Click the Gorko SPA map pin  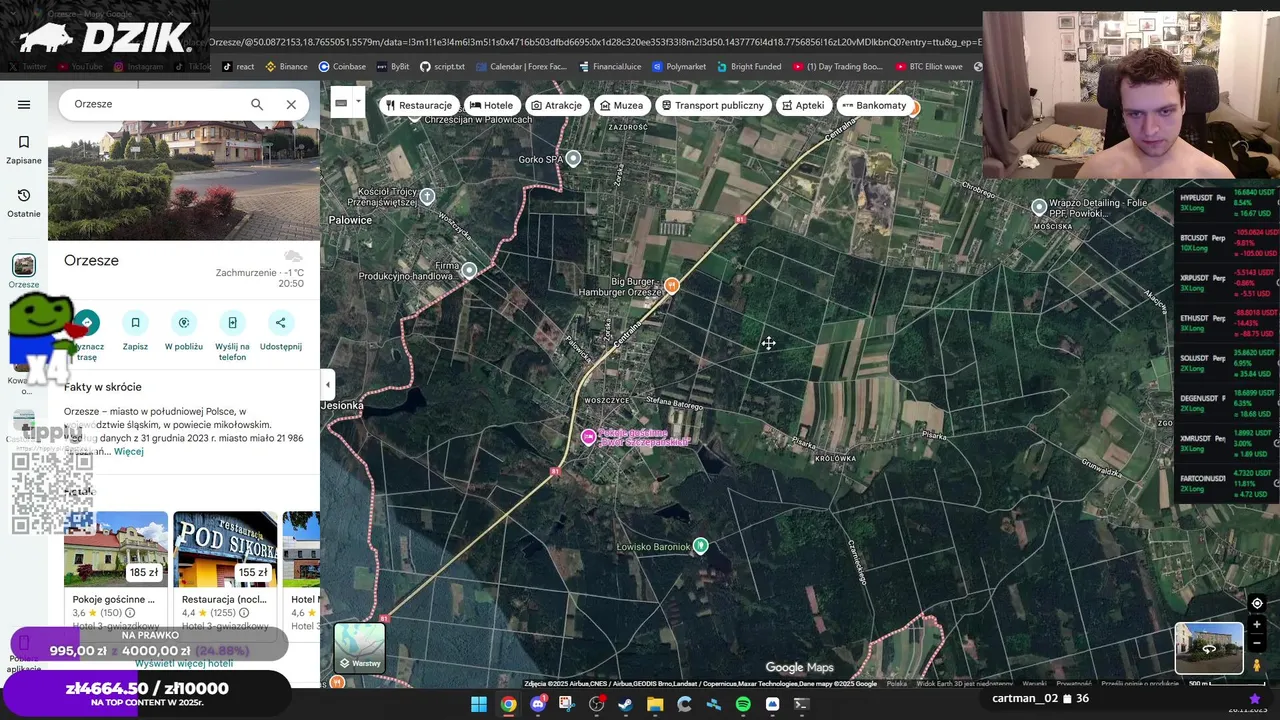573,158
